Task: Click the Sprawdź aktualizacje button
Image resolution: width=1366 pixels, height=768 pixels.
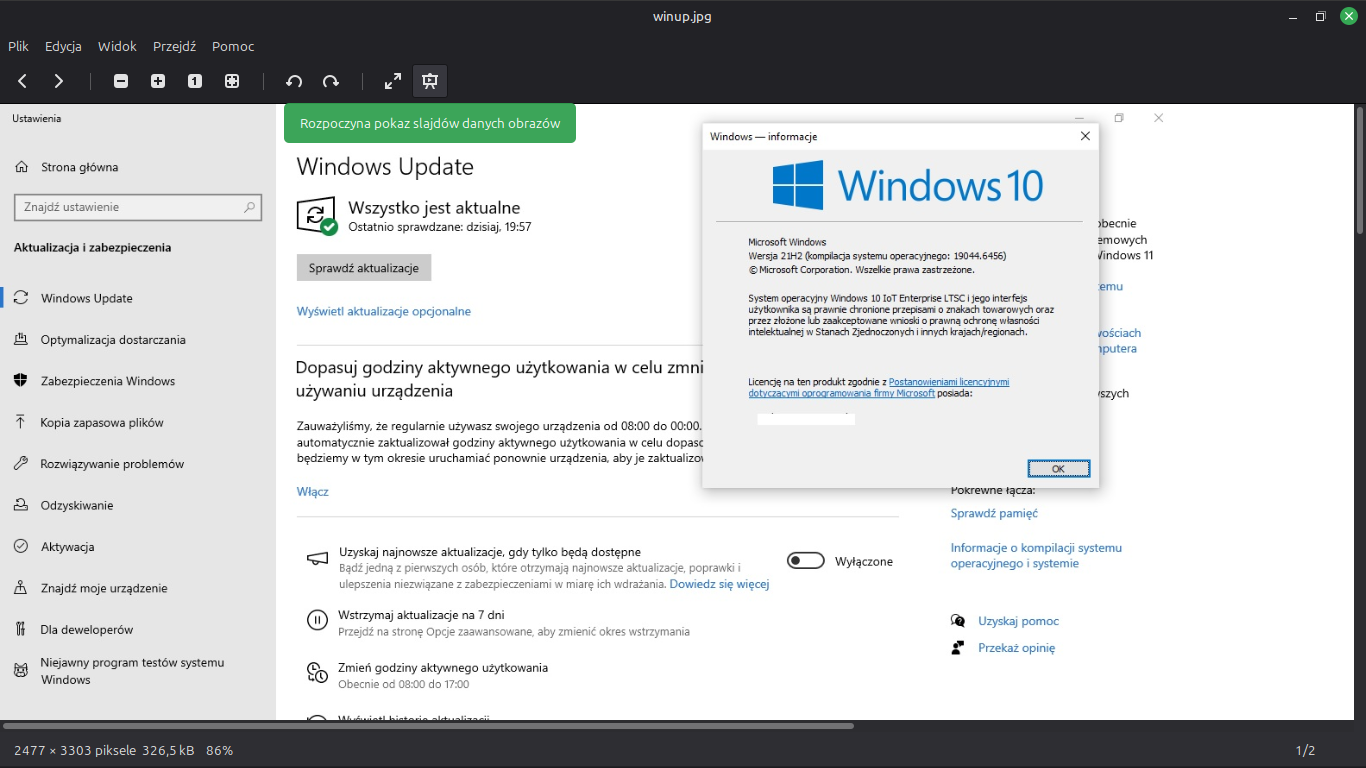Action: [x=364, y=268]
